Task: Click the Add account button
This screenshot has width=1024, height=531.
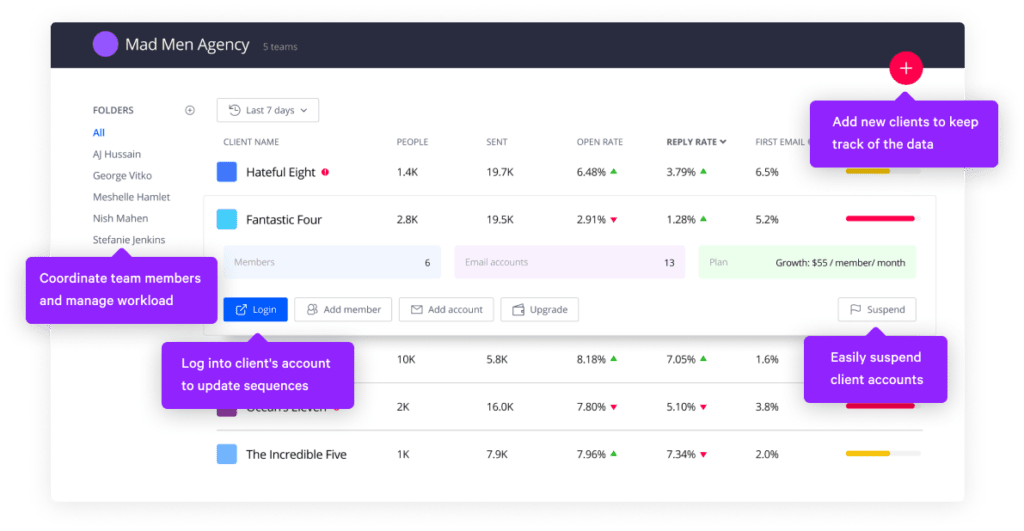Action: point(445,310)
